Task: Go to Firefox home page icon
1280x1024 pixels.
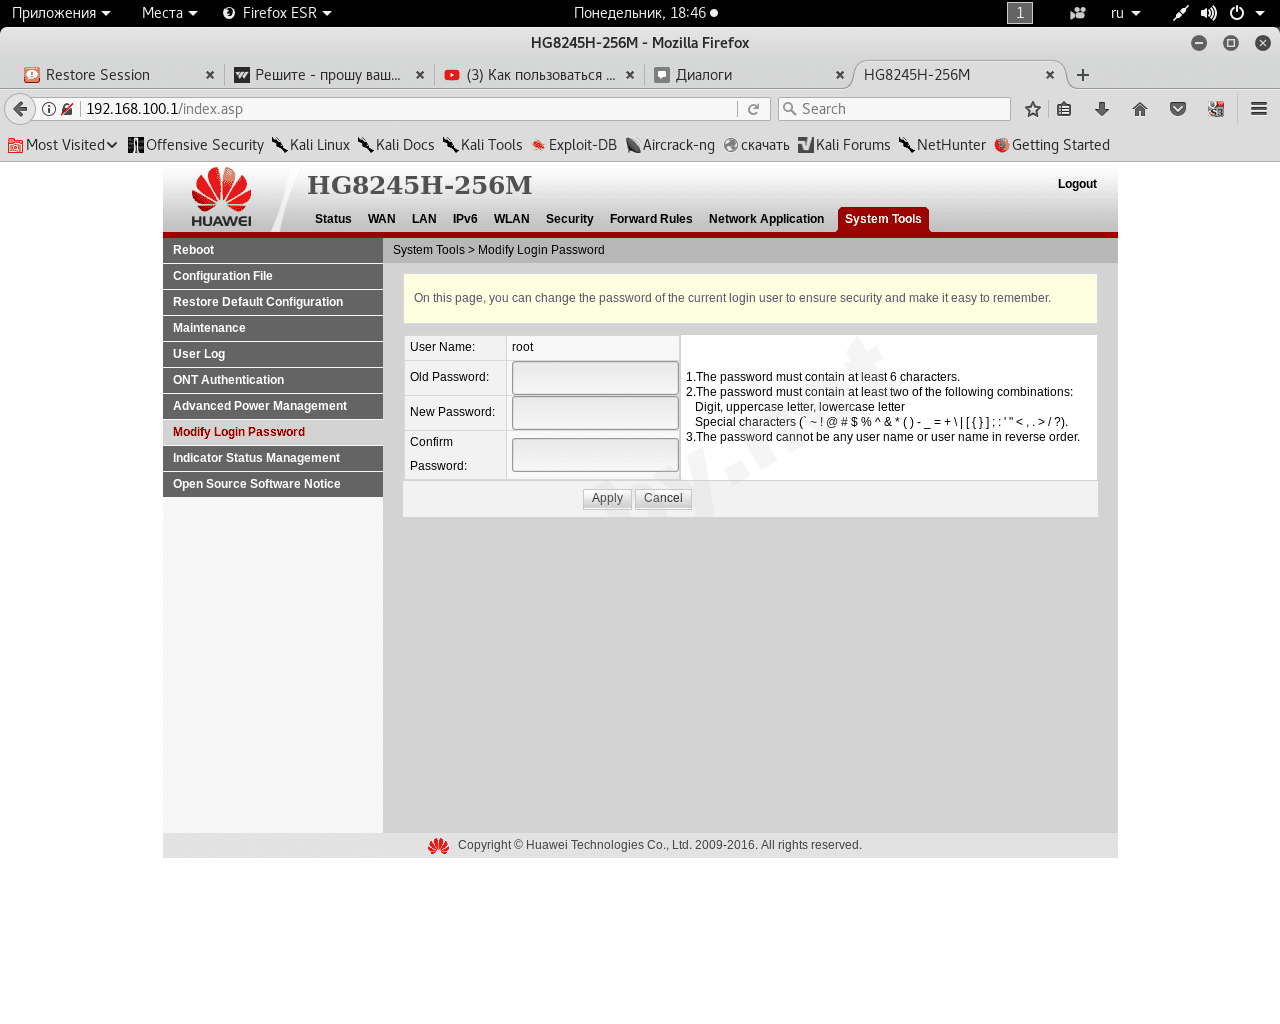Action: click(x=1140, y=109)
